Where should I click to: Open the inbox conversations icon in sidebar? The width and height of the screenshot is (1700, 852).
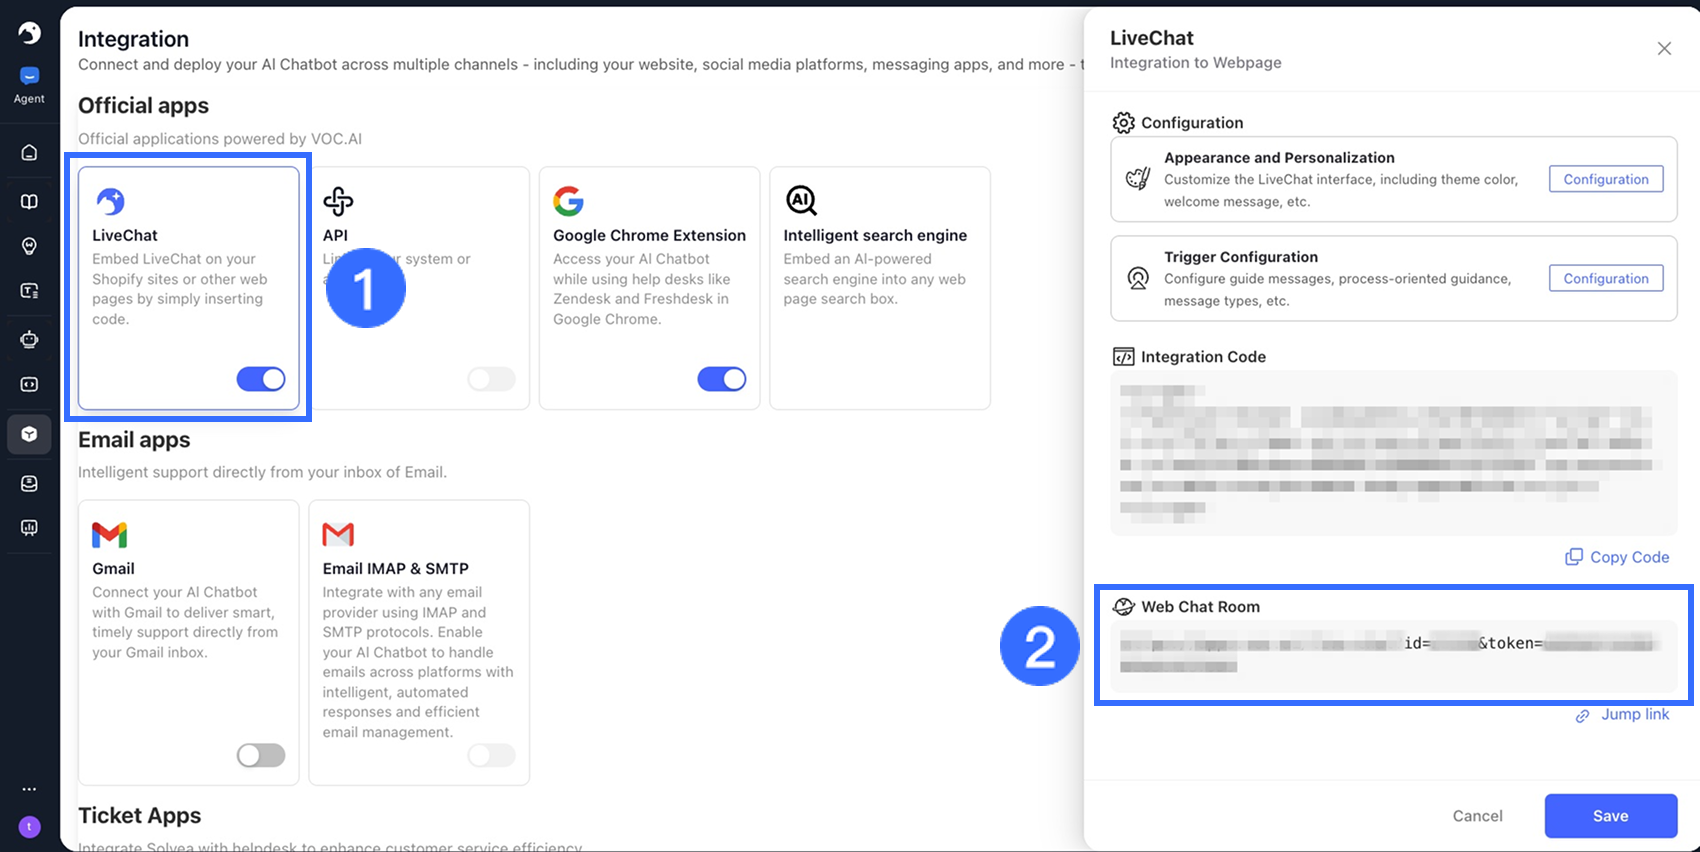tap(29, 484)
